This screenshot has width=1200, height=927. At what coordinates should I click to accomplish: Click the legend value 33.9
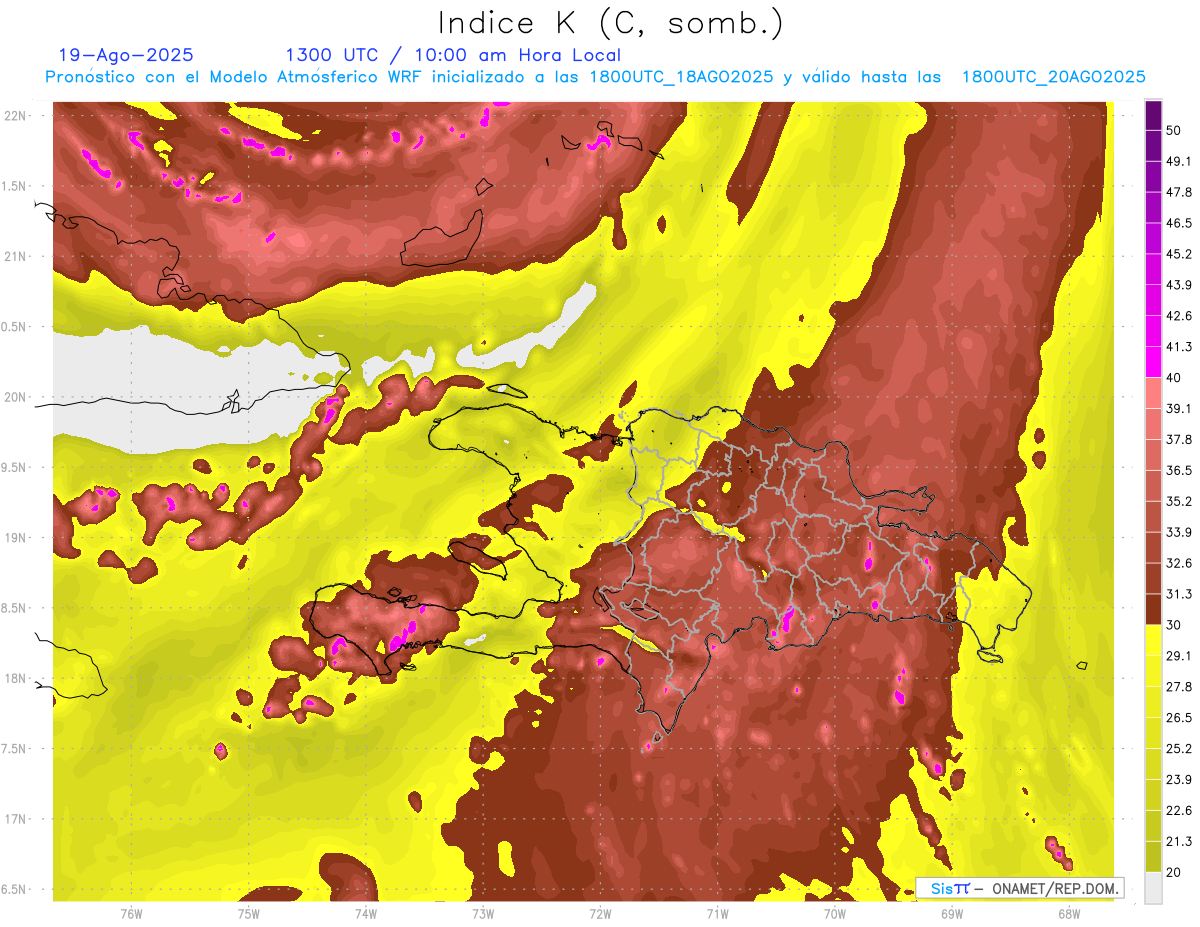point(1178,532)
